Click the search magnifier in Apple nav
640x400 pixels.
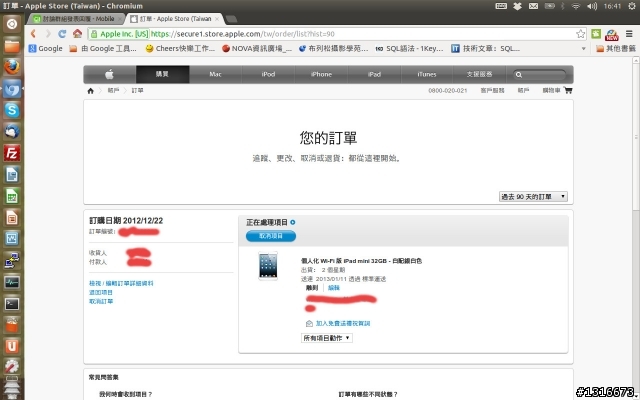pyautogui.click(x=519, y=75)
